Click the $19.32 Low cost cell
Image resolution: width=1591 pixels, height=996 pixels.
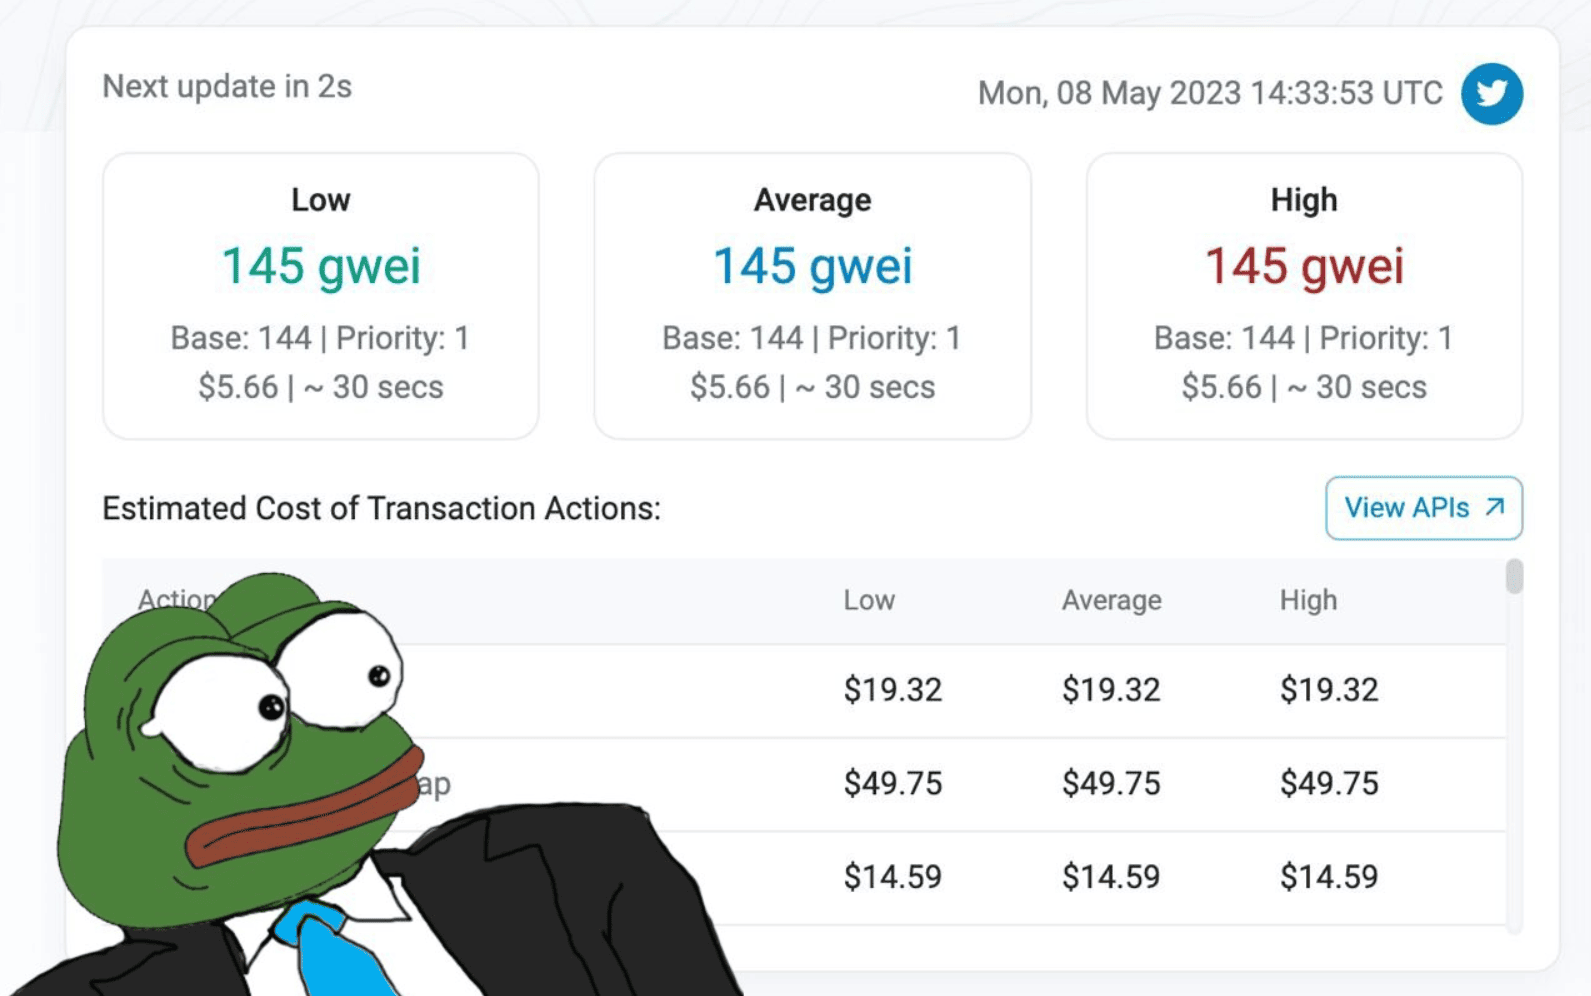[892, 690]
